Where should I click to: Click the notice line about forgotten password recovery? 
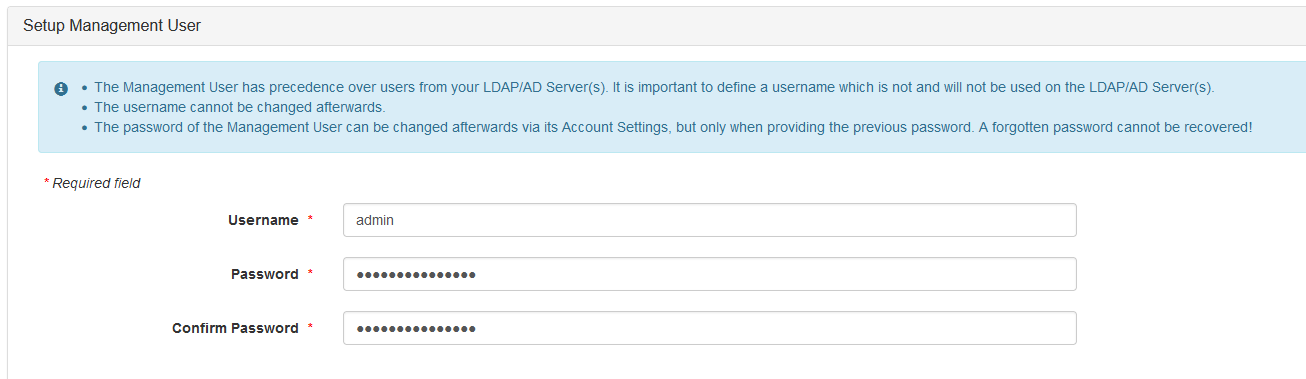pos(673,127)
